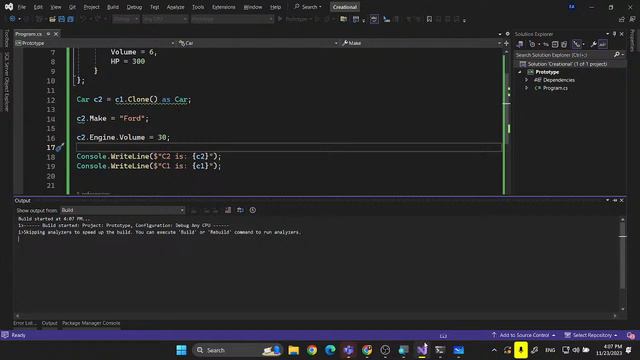The image size is (640, 360).
Task: Expand the Dependencies node
Action: [x=527, y=80]
